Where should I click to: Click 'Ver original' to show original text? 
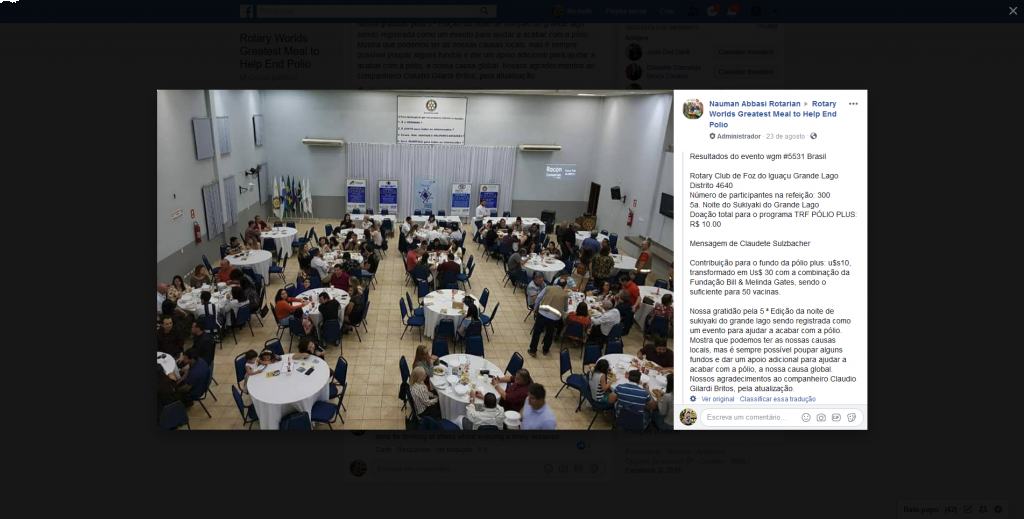[718, 399]
